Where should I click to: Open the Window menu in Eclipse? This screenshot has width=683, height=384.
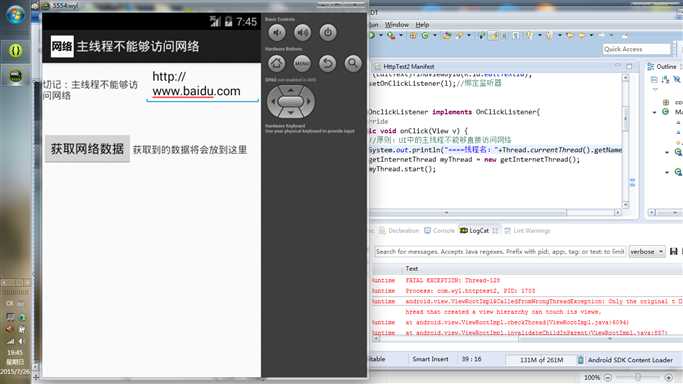(396, 25)
